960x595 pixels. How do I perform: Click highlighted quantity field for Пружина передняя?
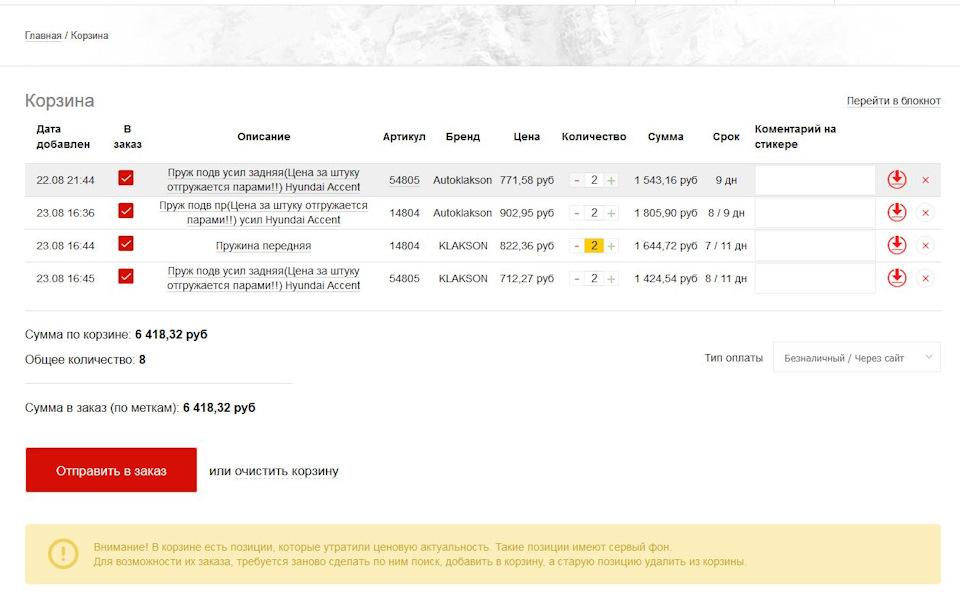point(594,245)
